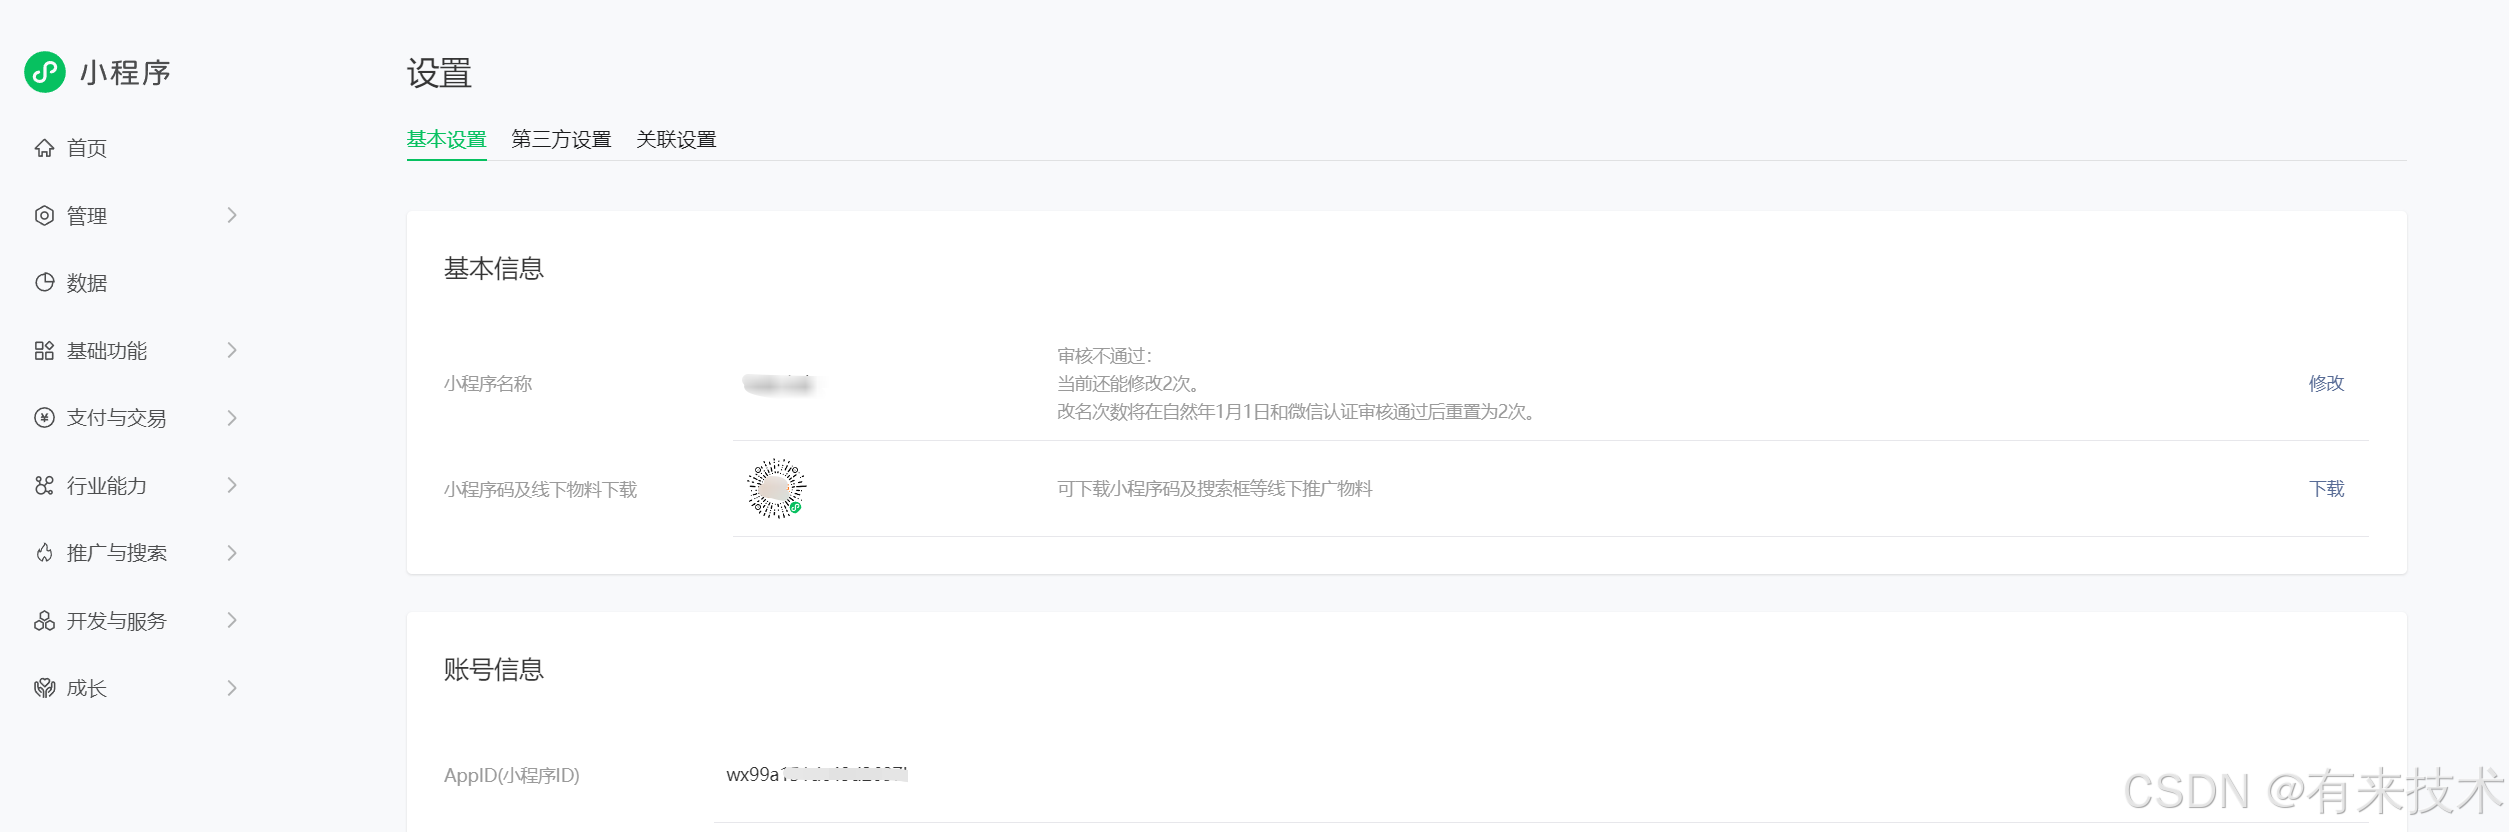Viewport: 2509px width, 832px height.
Task: Click the 设置 page heading
Action: (x=439, y=73)
